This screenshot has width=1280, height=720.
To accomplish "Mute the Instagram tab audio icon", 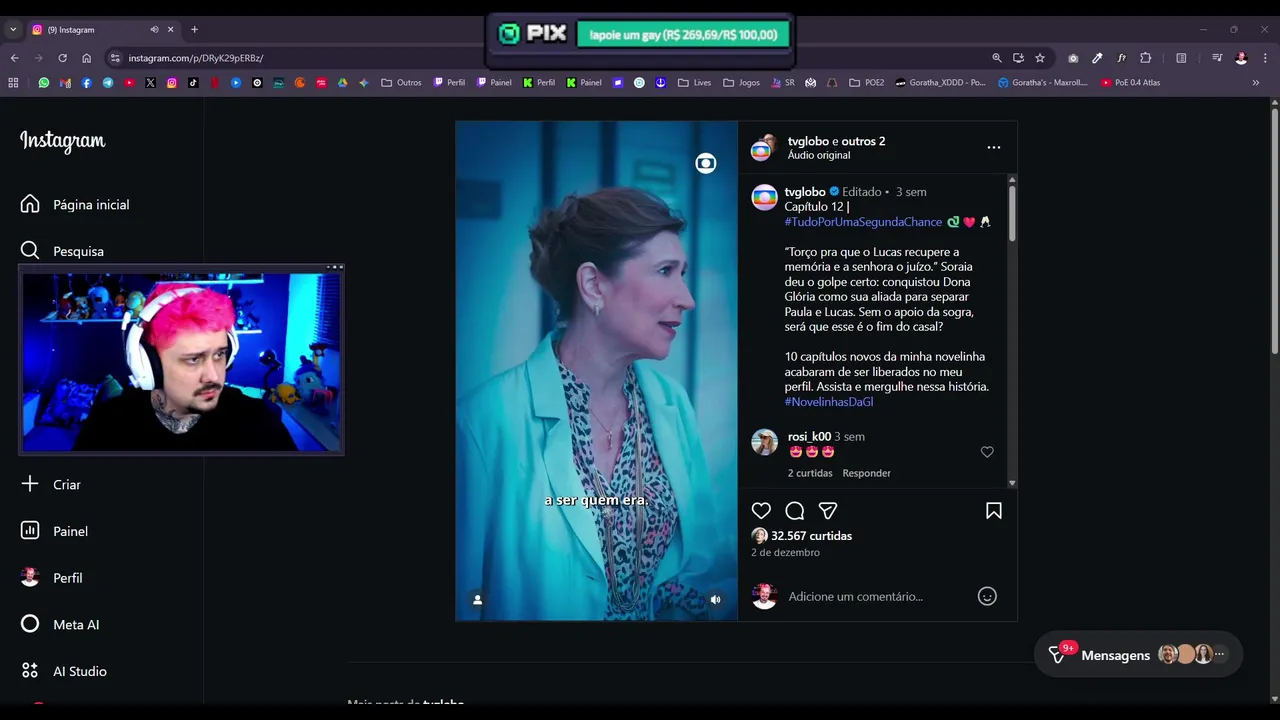I will [x=154, y=30].
